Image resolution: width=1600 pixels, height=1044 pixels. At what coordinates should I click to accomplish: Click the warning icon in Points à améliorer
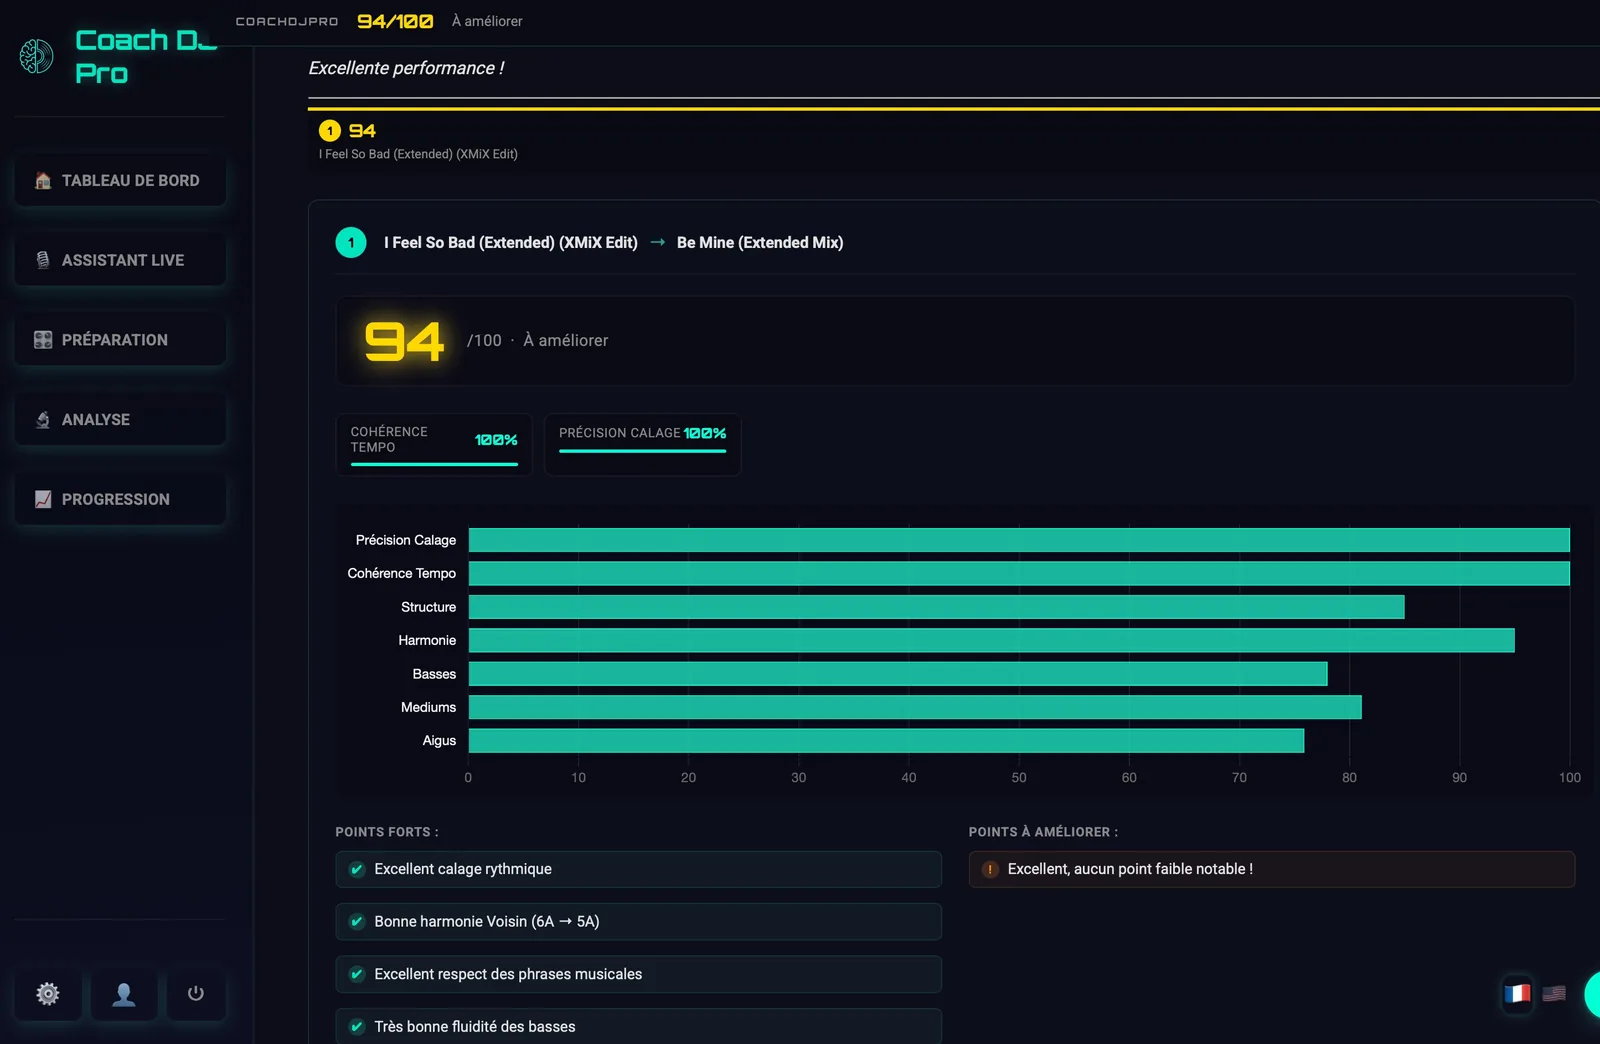pyautogui.click(x=990, y=869)
